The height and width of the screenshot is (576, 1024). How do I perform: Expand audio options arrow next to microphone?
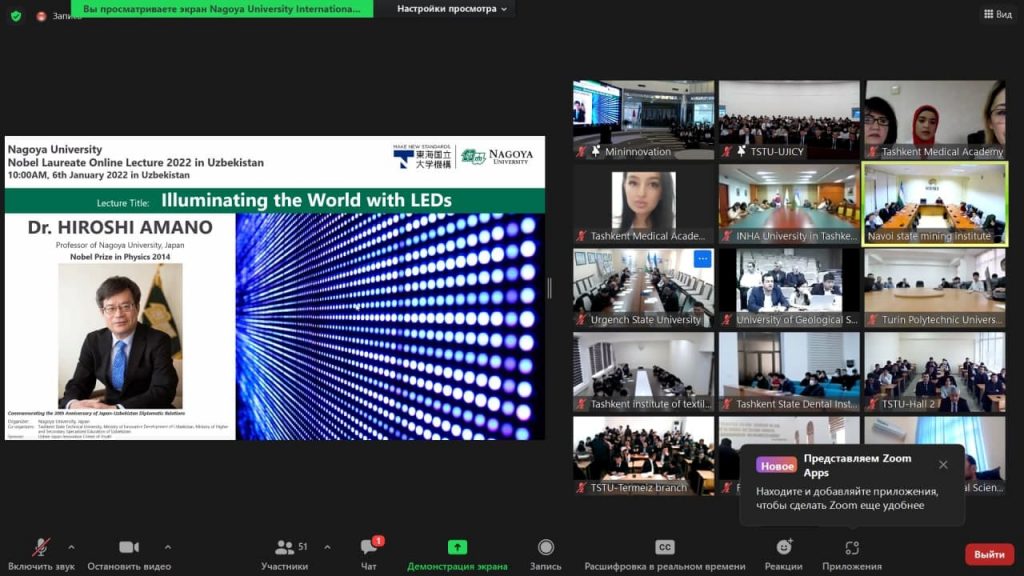pyautogui.click(x=71, y=547)
